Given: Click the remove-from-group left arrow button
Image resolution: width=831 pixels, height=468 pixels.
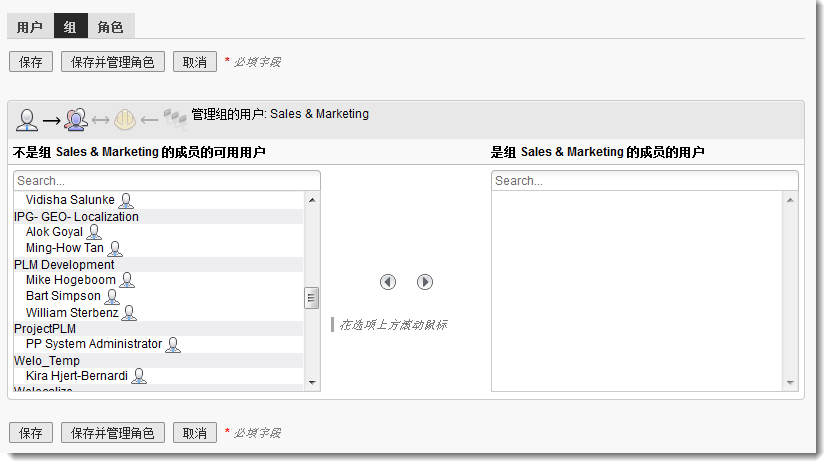Looking at the screenshot, I should click(388, 282).
